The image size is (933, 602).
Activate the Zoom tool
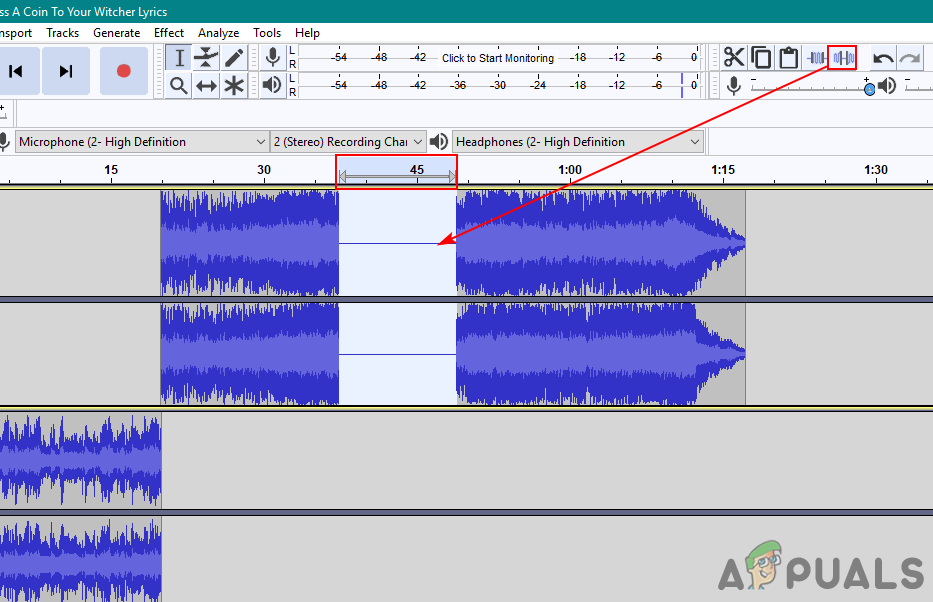click(179, 85)
